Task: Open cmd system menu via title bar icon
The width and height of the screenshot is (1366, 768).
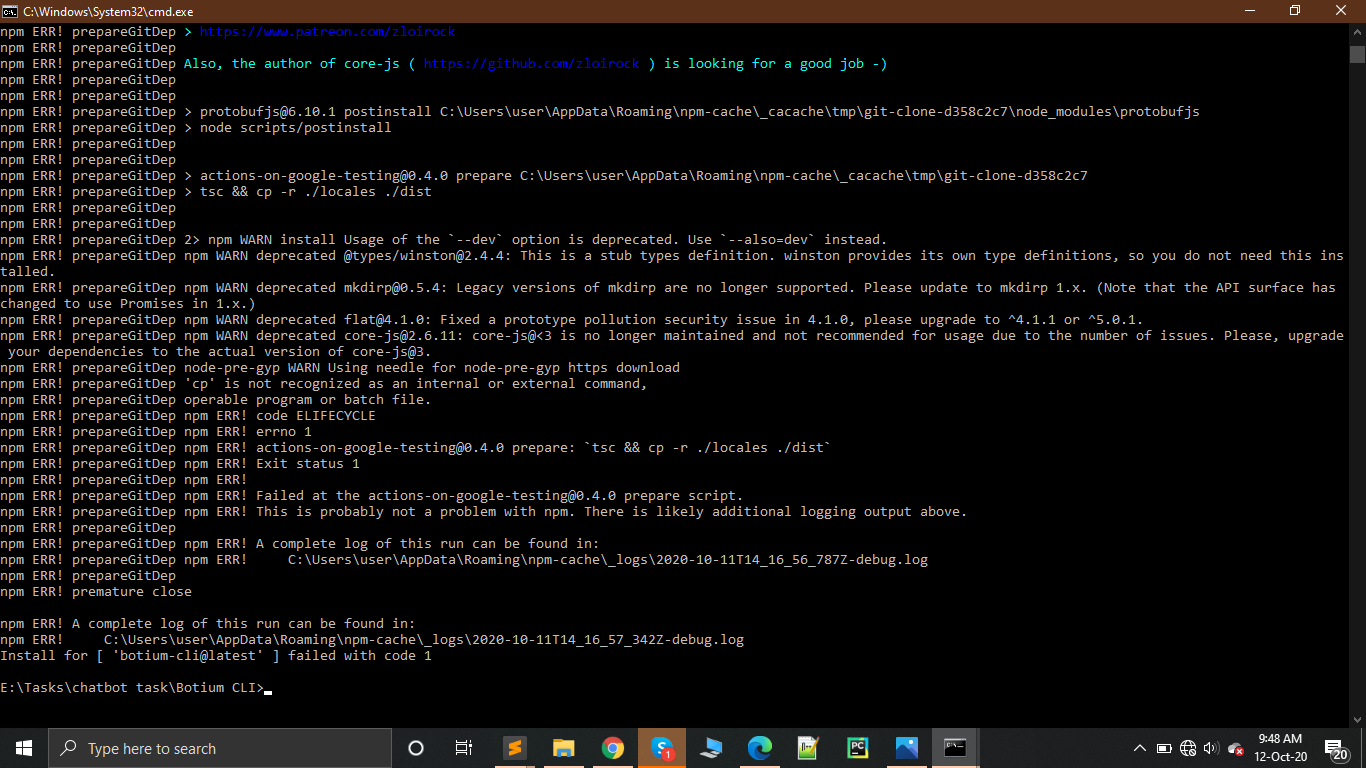Action: 10,11
